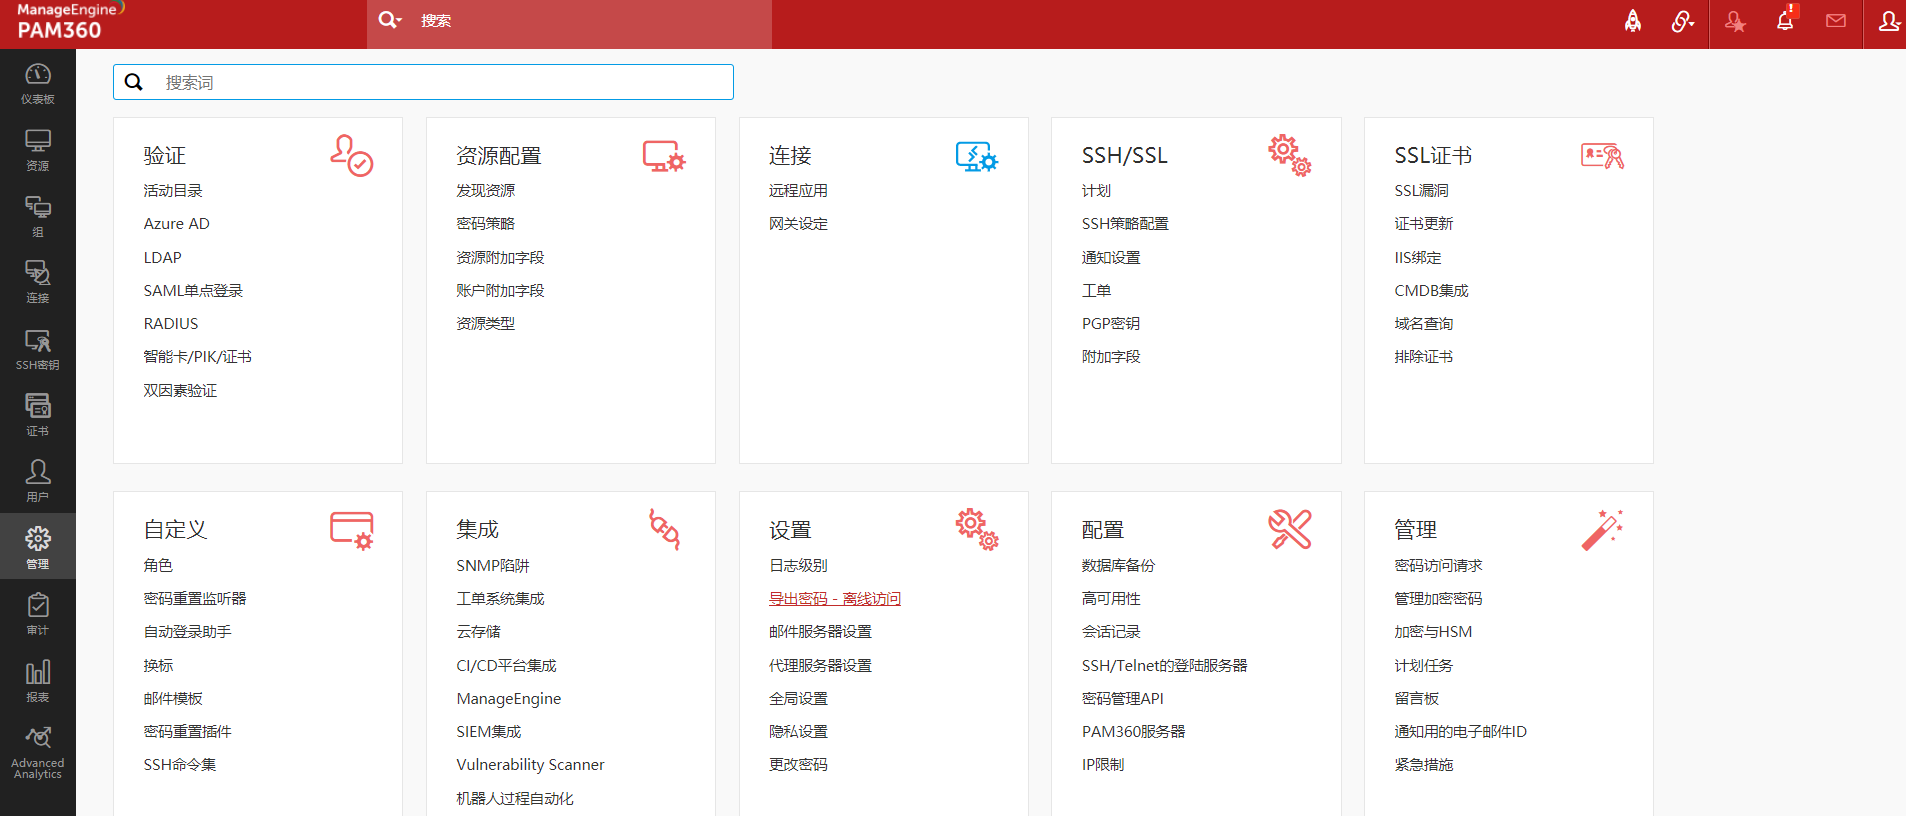Image resolution: width=1906 pixels, height=816 pixels.
Task: Open 智能卡/PIK/证书 settings
Action: [x=198, y=357]
